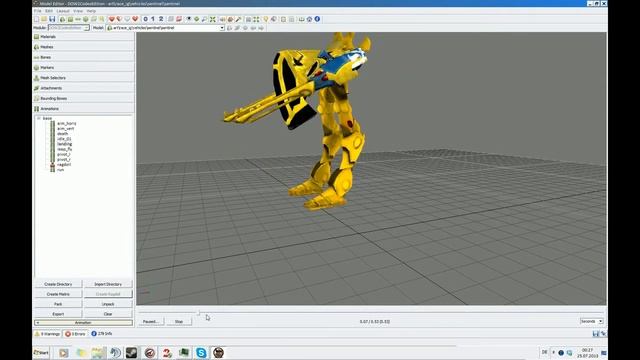The image size is (640, 360).
Task: Open the View menu
Action: click(78, 11)
